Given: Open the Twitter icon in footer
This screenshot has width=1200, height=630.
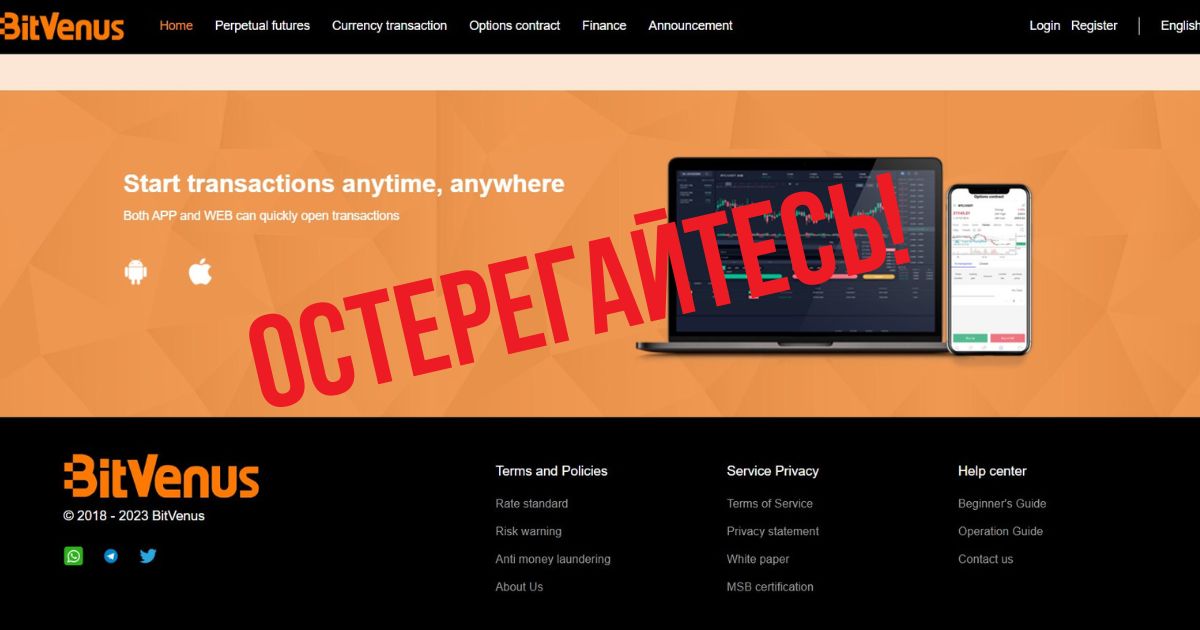Looking at the screenshot, I should (148, 556).
